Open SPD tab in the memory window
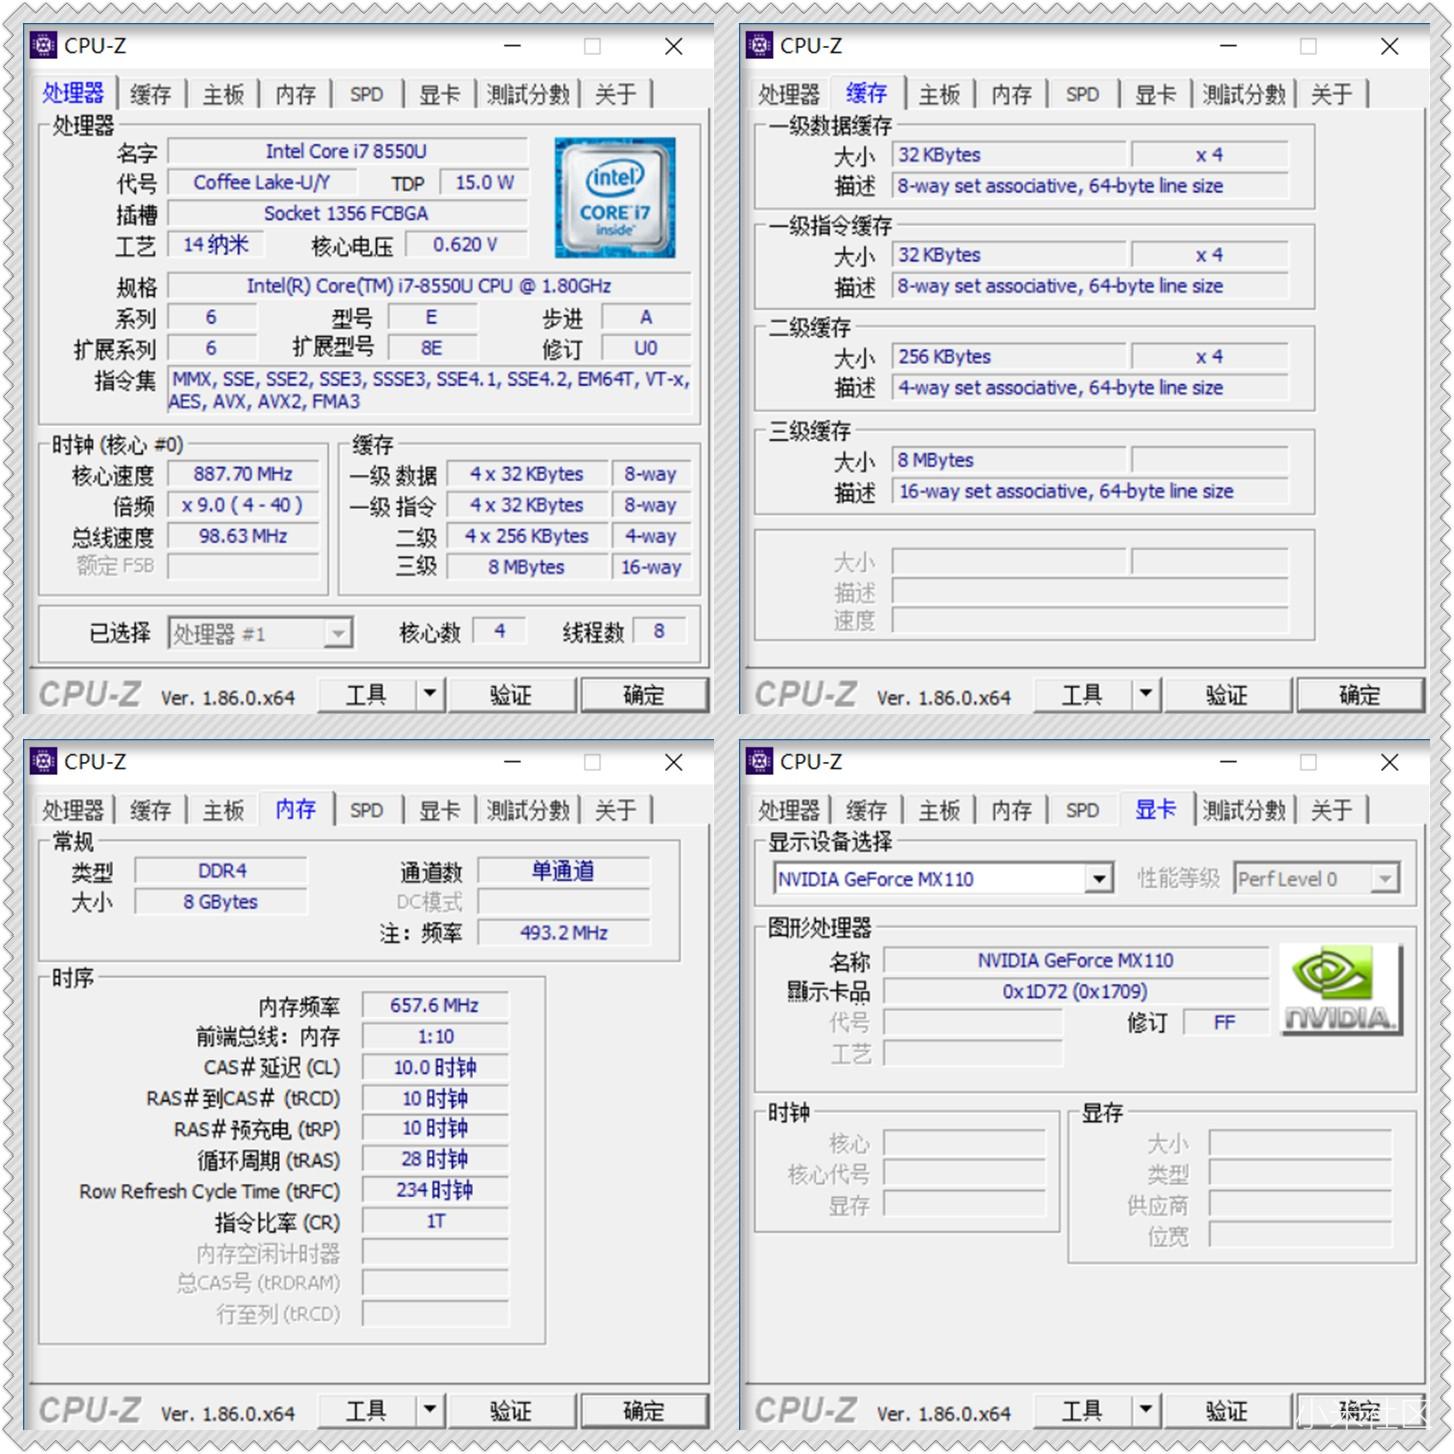1454x1454 pixels. (x=366, y=810)
